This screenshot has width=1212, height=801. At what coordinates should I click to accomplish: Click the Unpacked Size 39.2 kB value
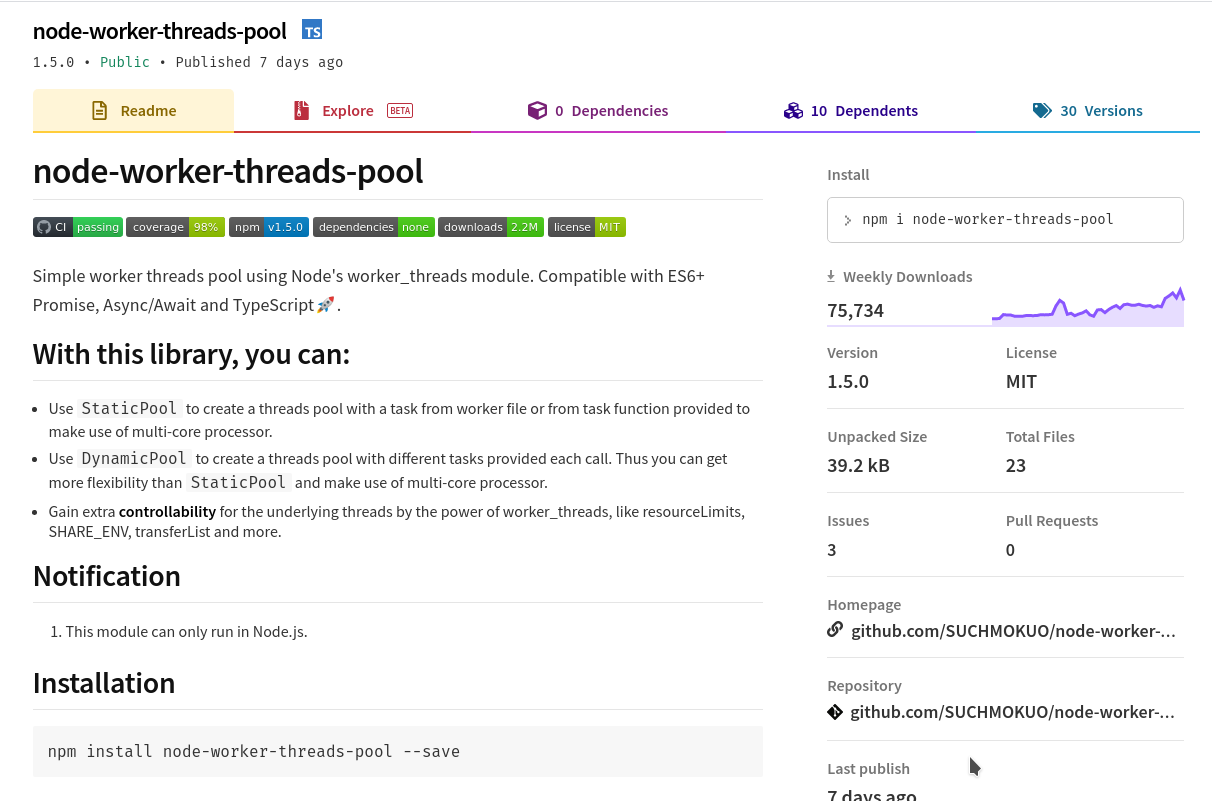tap(858, 465)
